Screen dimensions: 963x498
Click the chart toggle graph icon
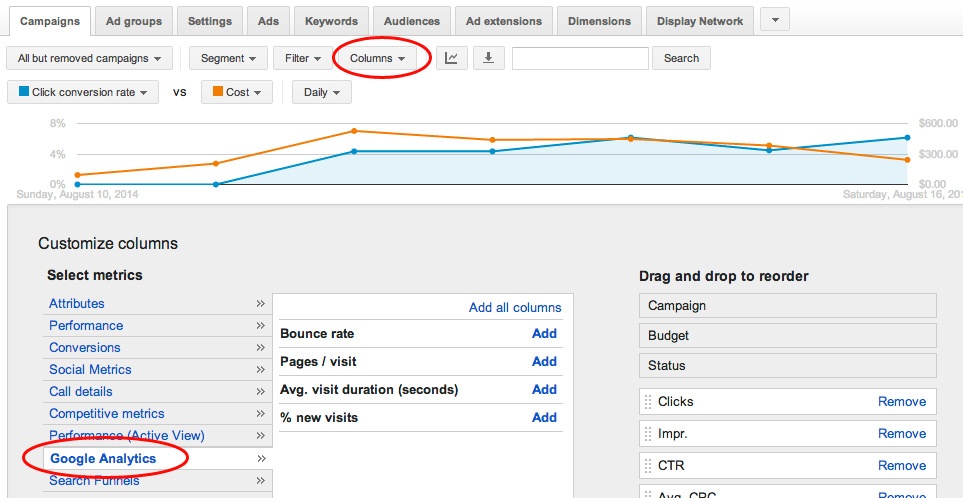pos(451,59)
